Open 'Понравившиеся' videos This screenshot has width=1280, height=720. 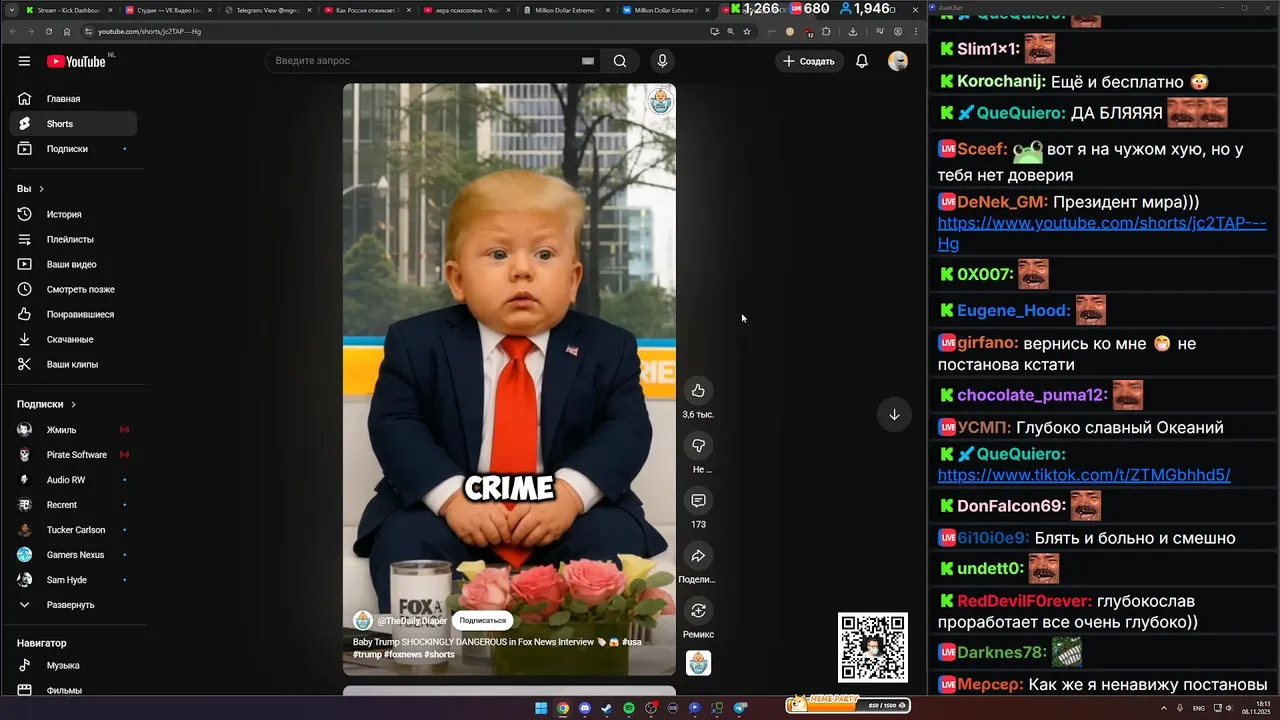tap(72, 314)
